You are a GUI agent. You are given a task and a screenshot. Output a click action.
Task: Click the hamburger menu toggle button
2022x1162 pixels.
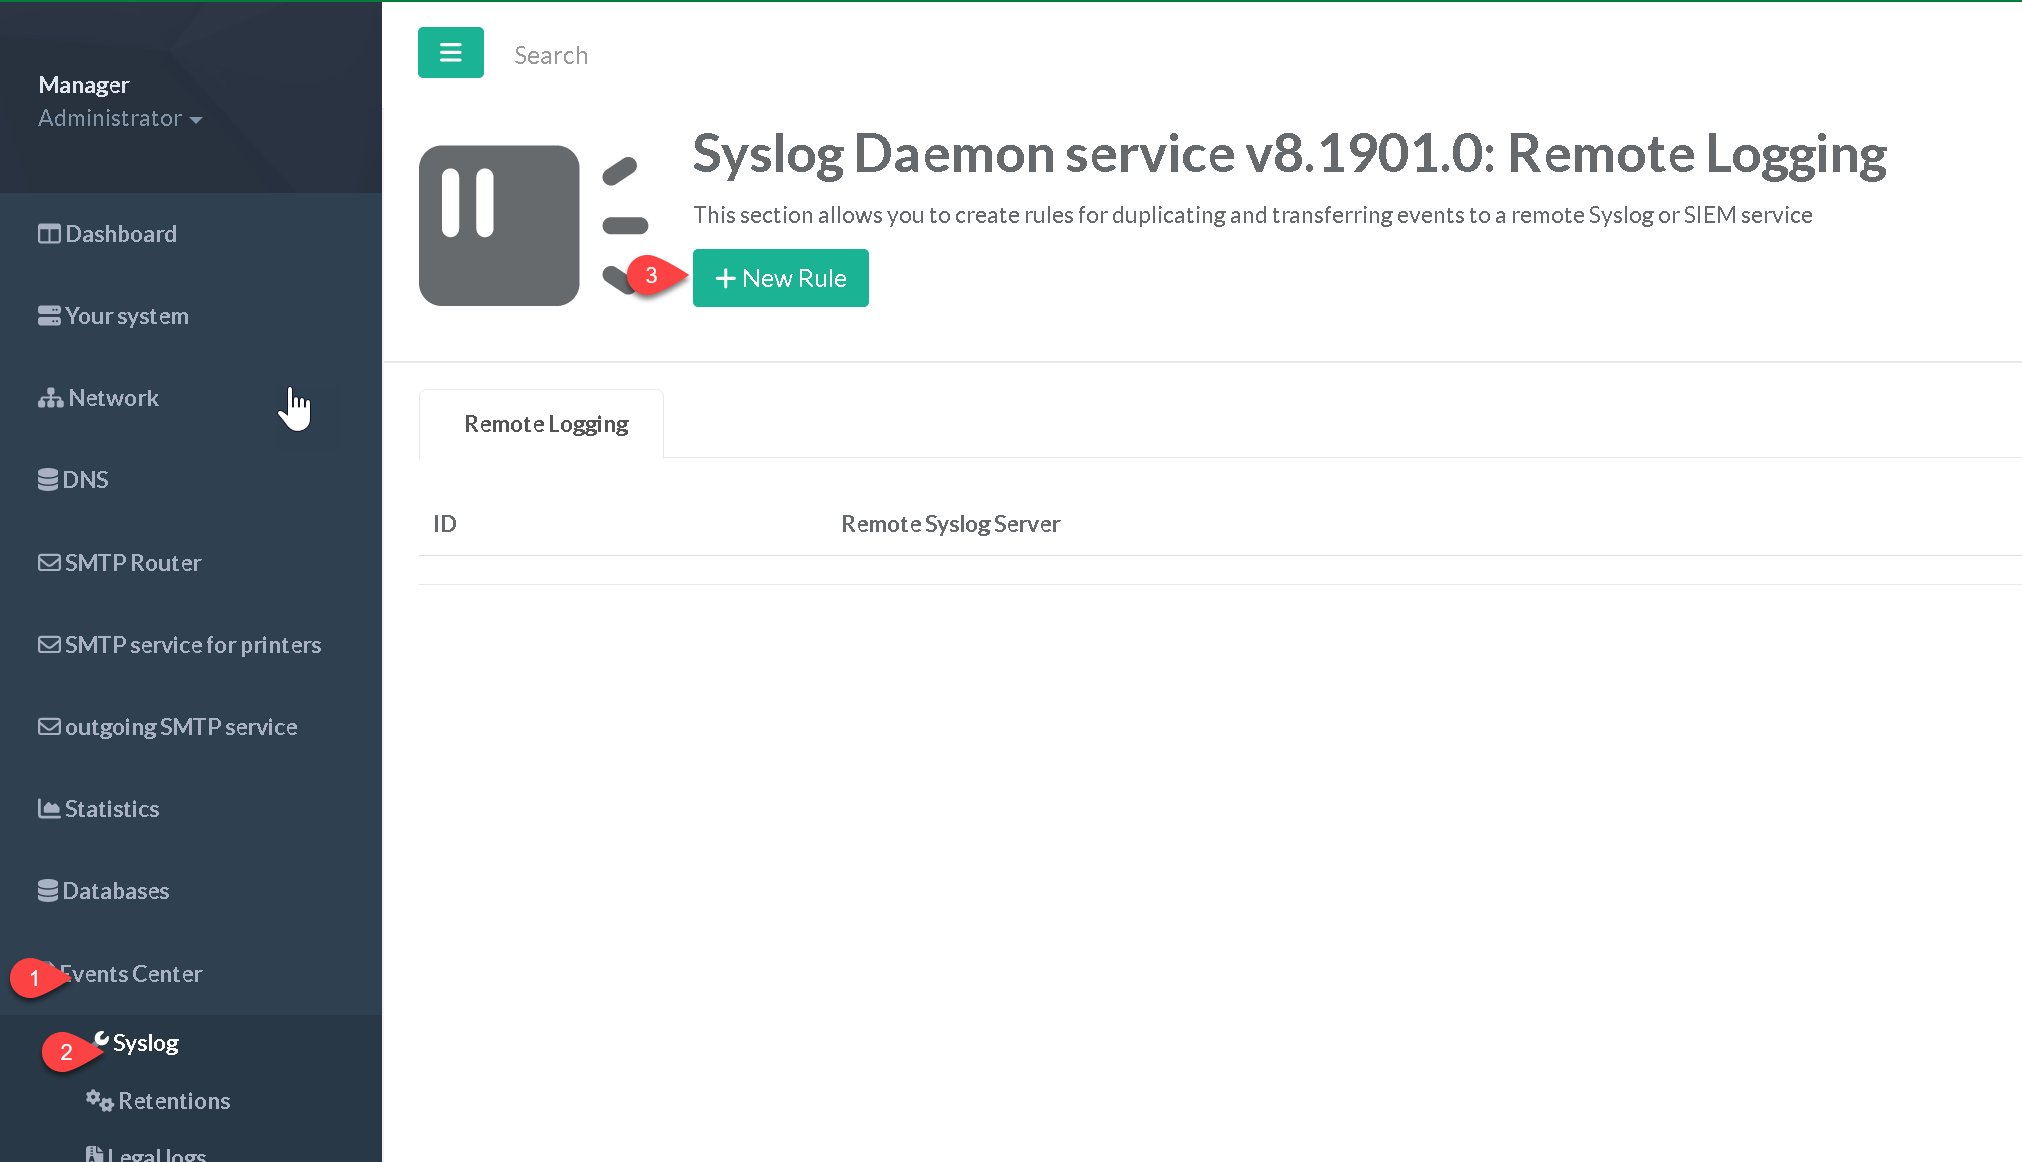pyautogui.click(x=450, y=53)
